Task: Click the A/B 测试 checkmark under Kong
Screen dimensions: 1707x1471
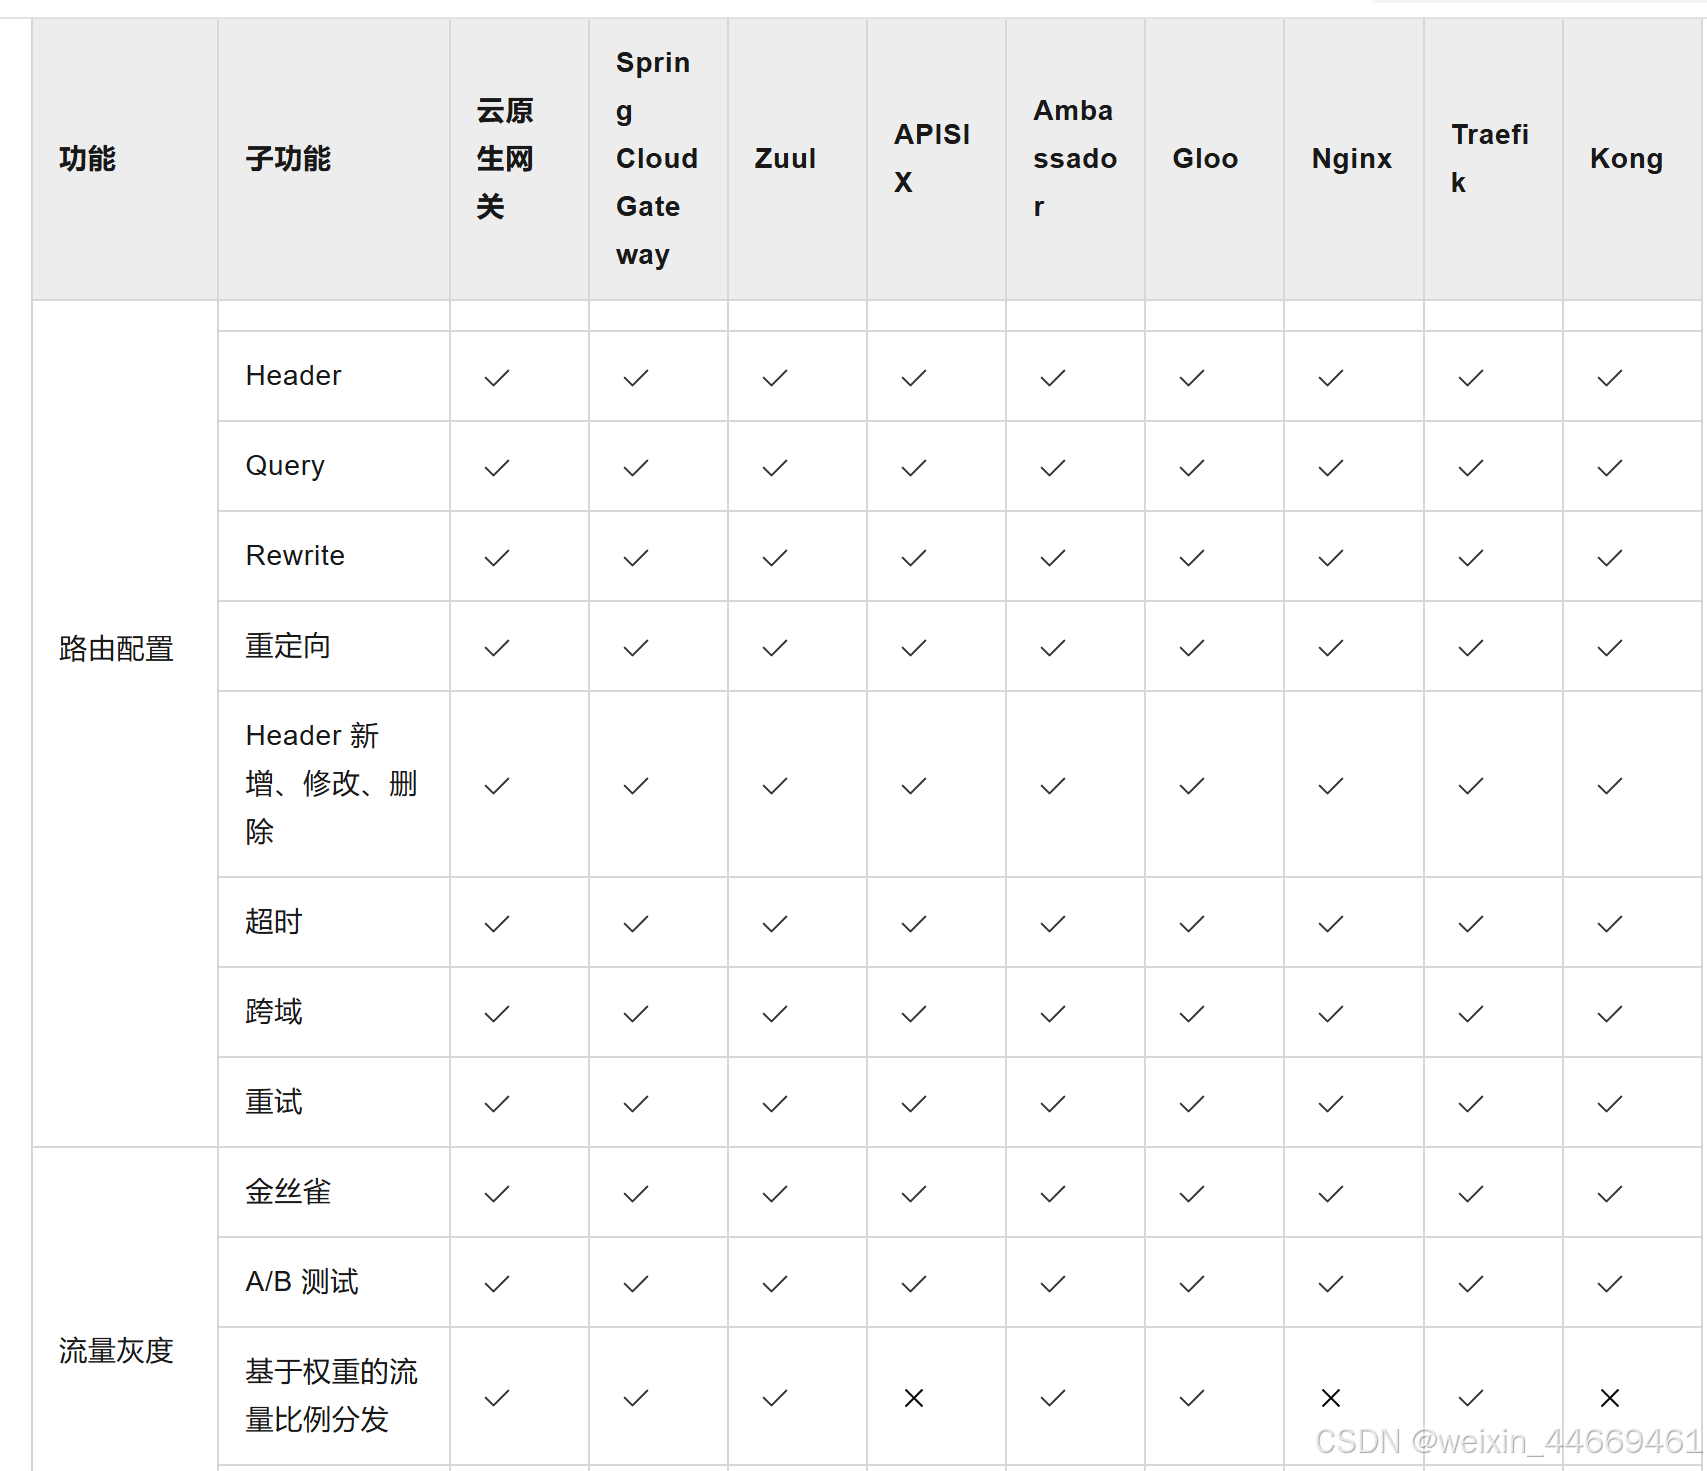Action: [x=1610, y=1284]
